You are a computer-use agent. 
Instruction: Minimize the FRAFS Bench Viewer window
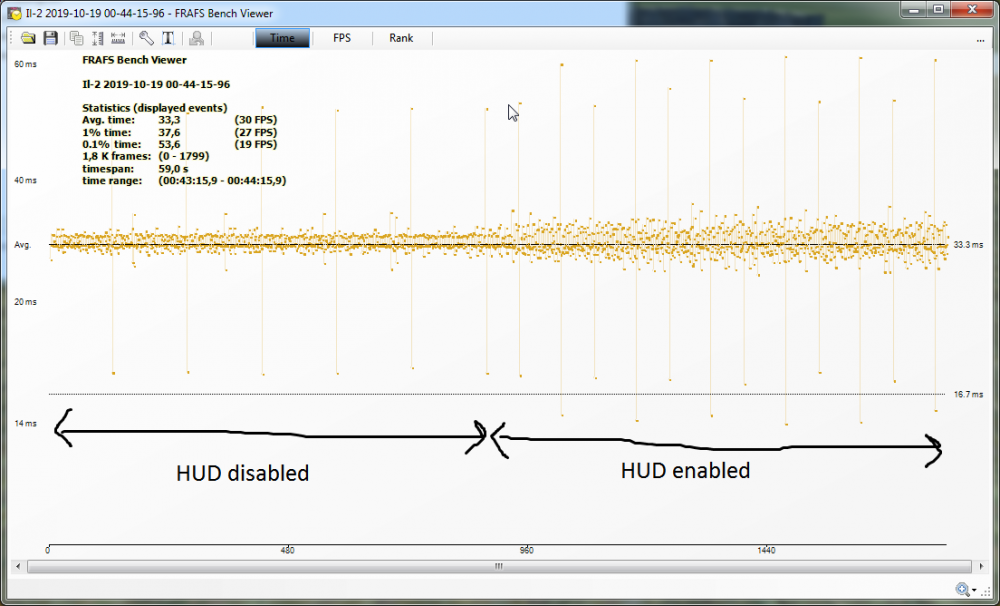coord(915,9)
